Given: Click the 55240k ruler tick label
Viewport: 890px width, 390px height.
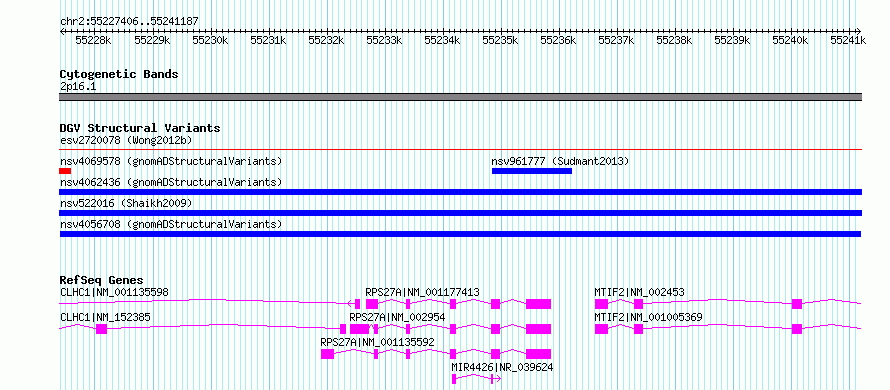Looking at the screenshot, I should click(790, 40).
